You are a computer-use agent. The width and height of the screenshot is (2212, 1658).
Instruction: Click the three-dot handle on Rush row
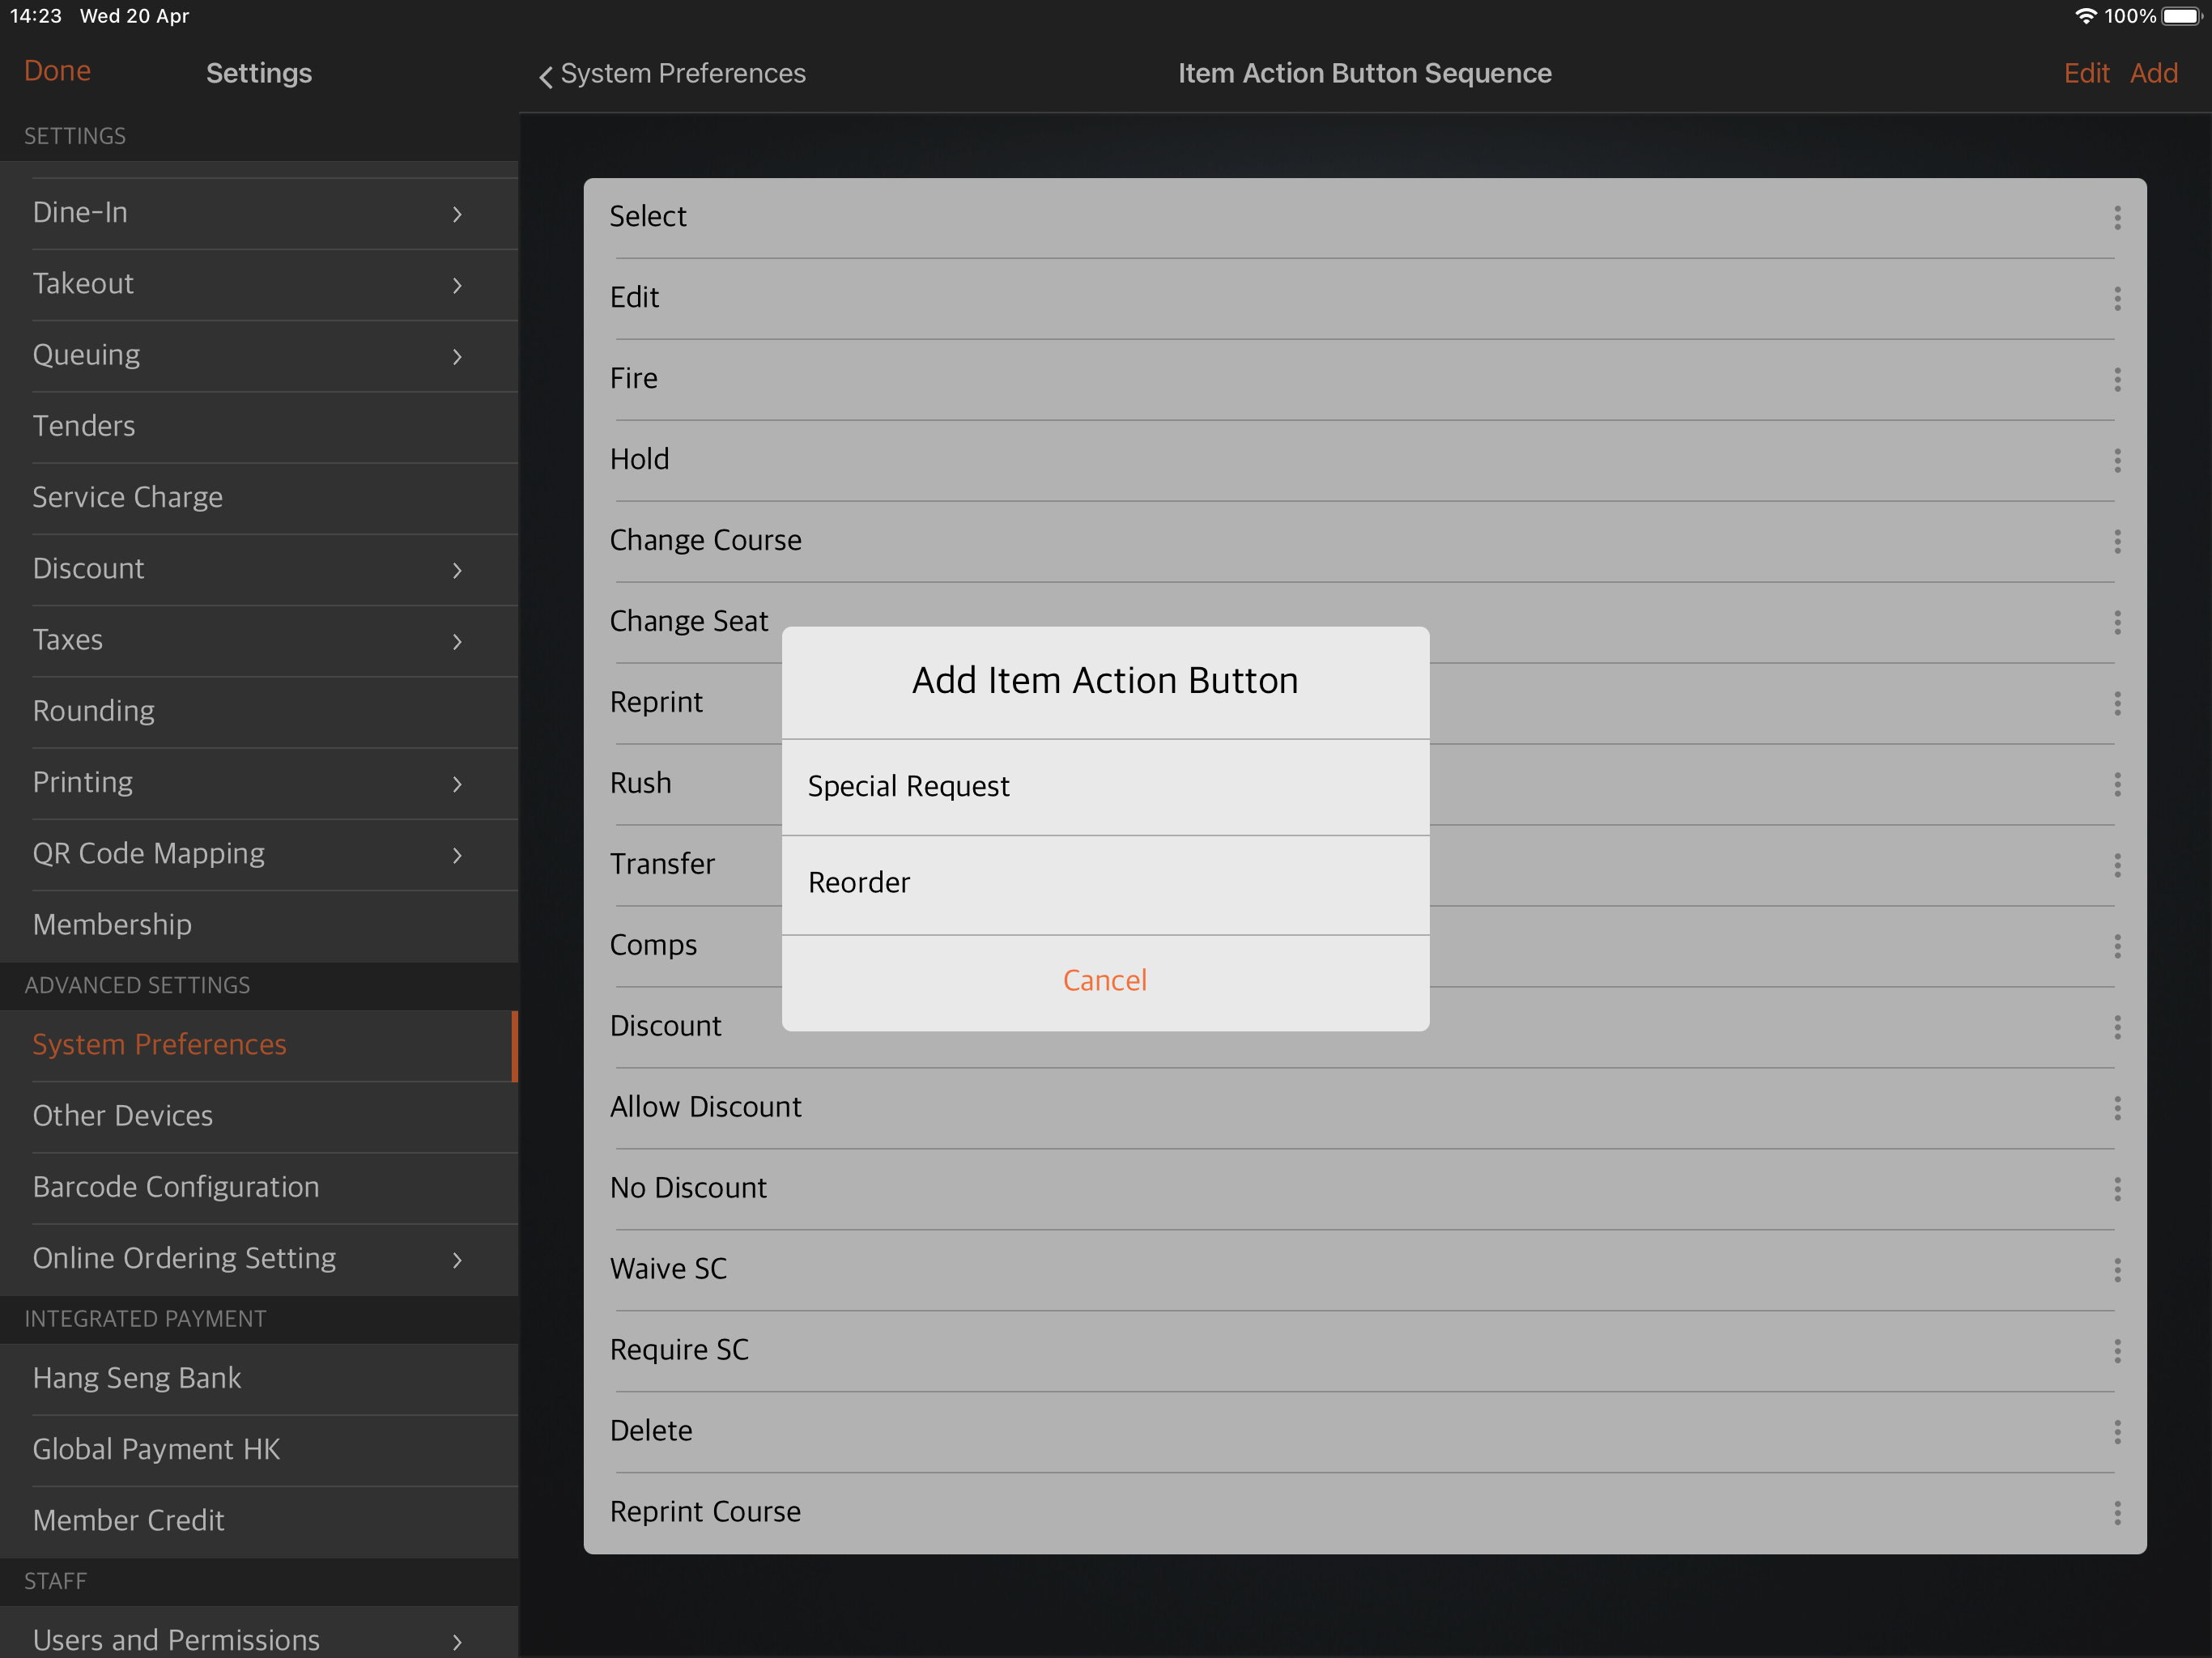(2117, 784)
